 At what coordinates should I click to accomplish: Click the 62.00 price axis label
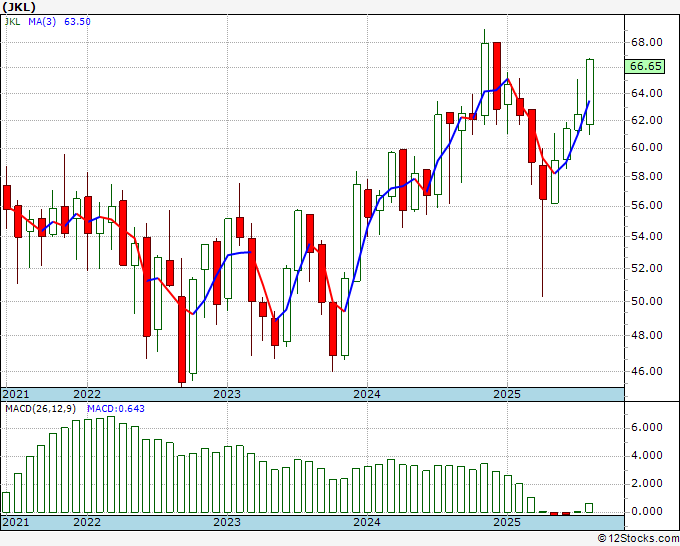[x=647, y=120]
